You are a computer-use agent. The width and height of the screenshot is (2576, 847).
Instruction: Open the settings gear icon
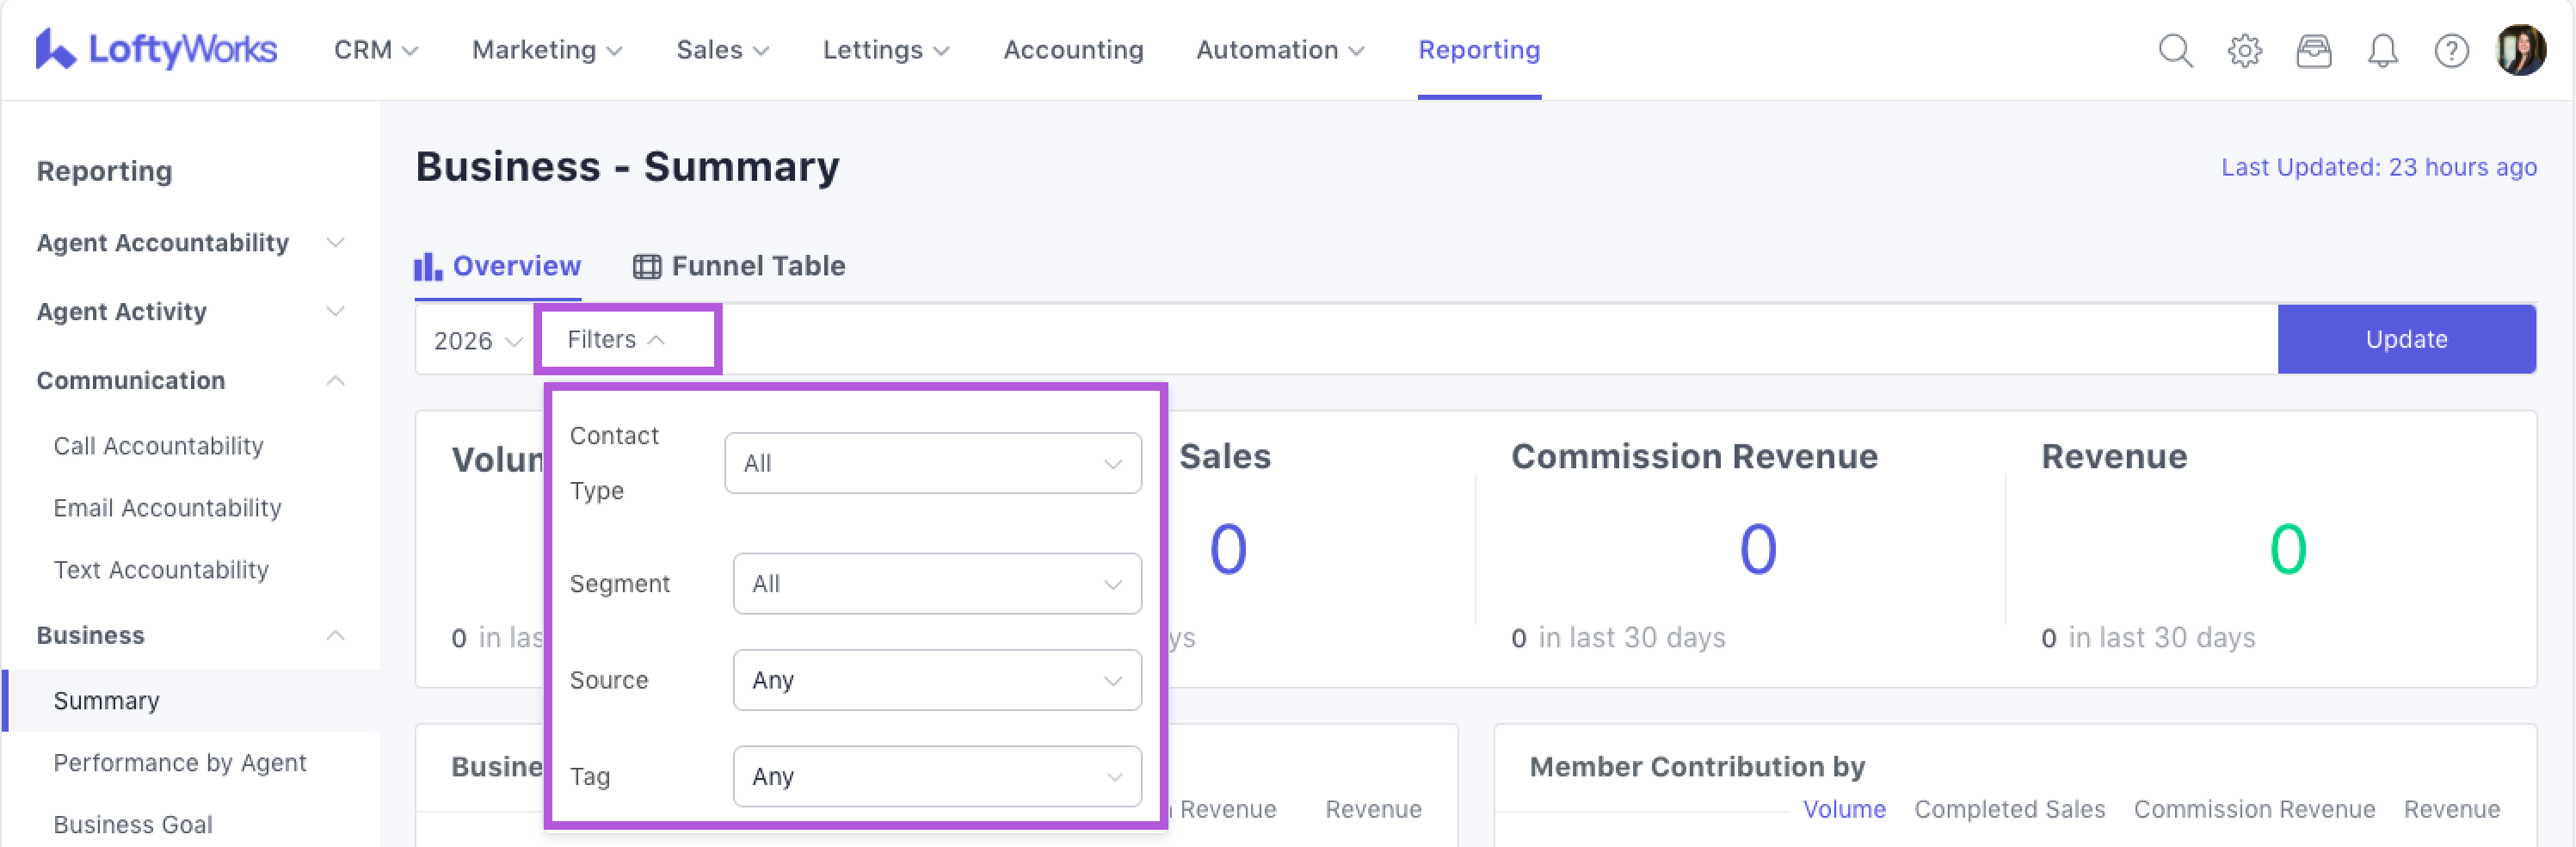pyautogui.click(x=2244, y=50)
